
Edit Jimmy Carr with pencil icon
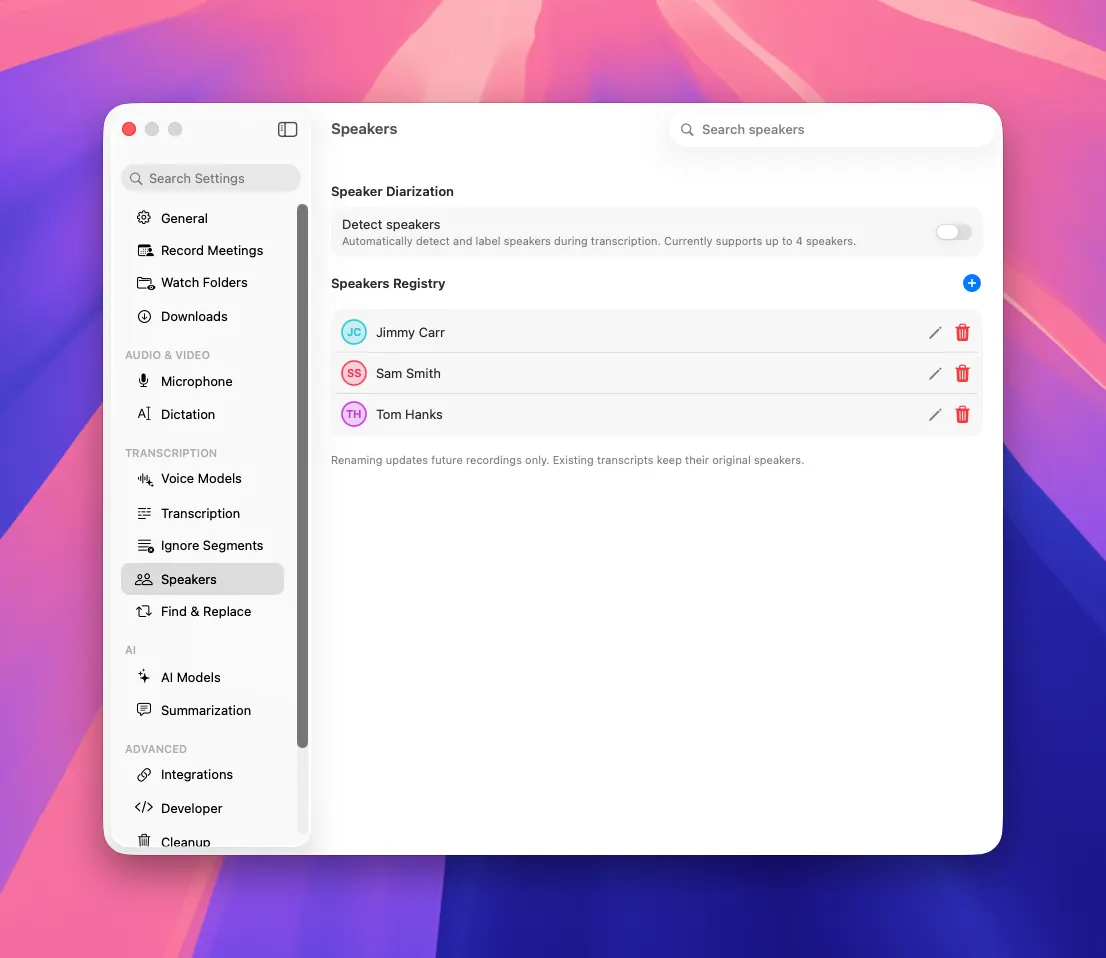tap(935, 332)
